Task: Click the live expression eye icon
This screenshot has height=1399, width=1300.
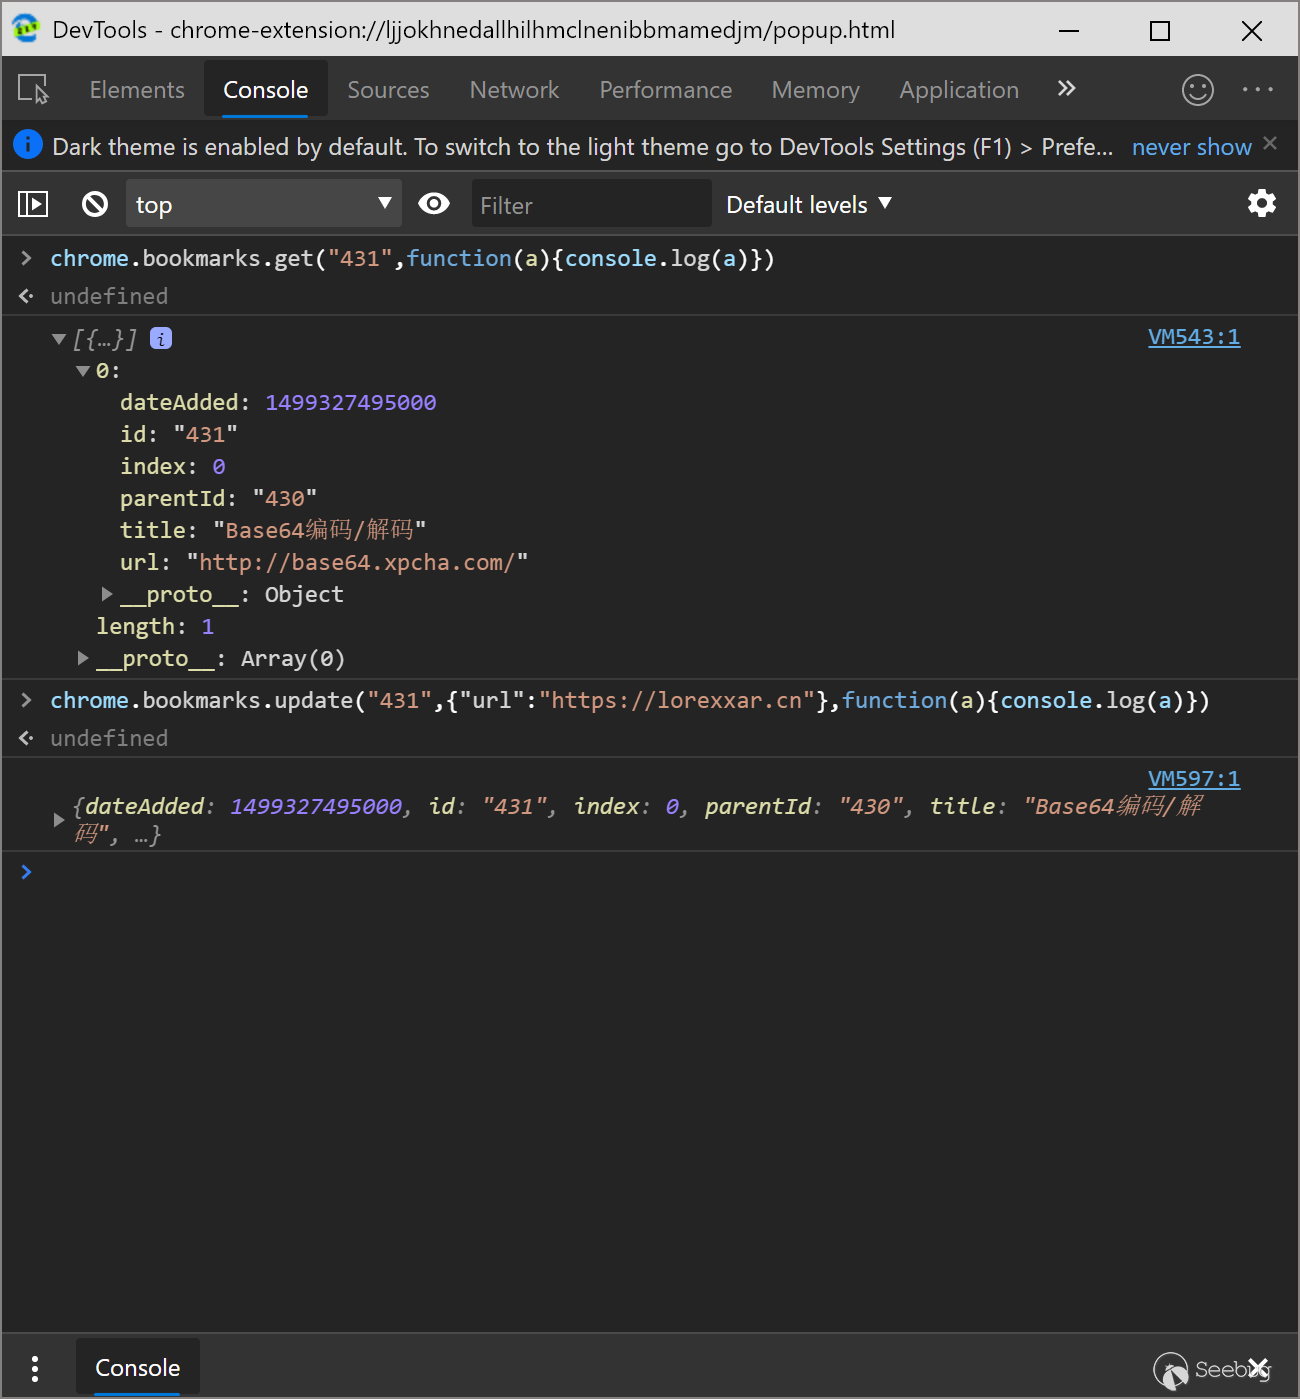Action: pyautogui.click(x=434, y=204)
